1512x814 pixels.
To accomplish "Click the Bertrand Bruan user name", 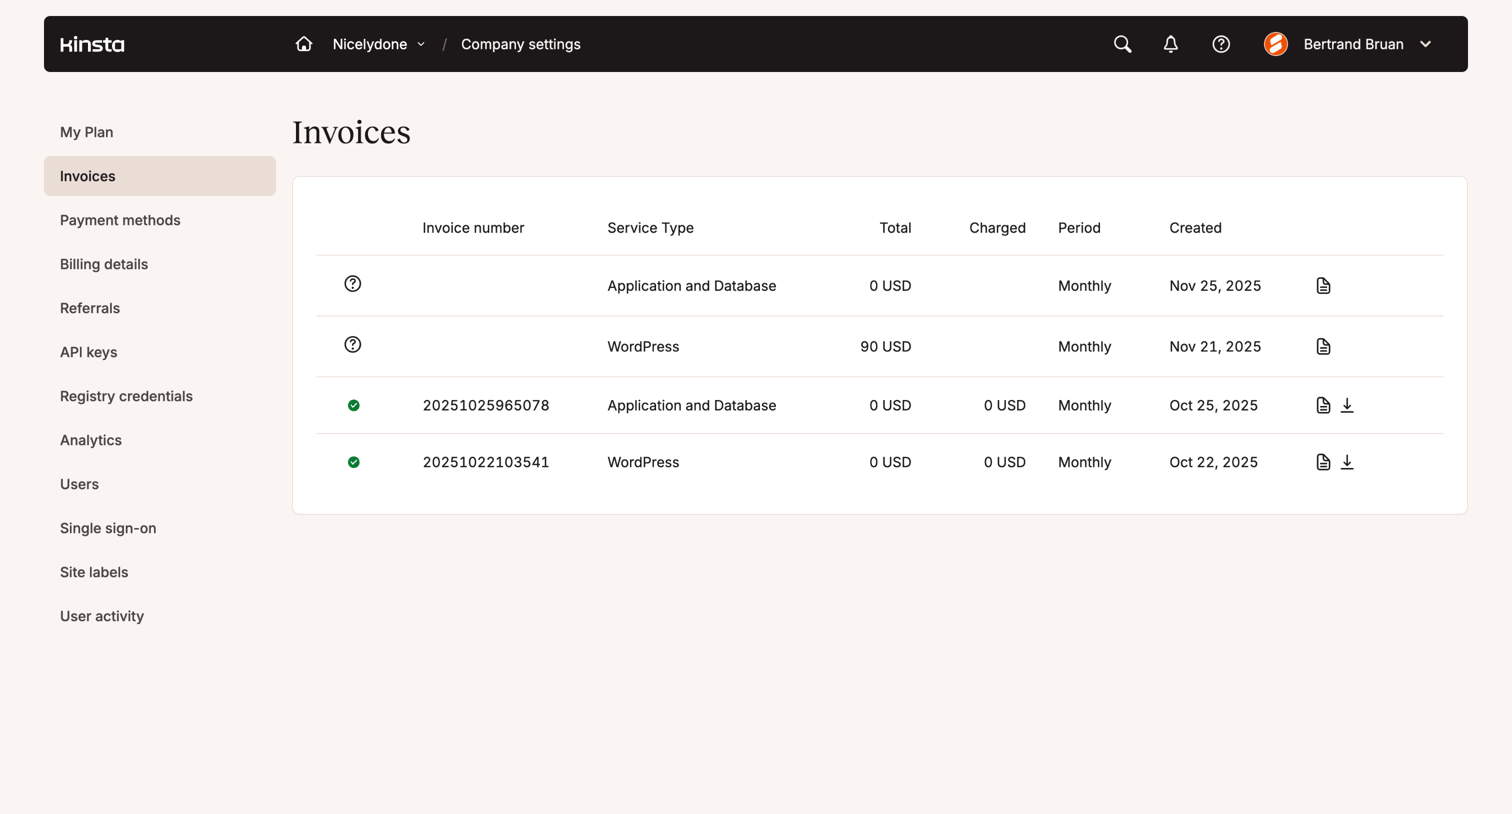I will pyautogui.click(x=1353, y=44).
